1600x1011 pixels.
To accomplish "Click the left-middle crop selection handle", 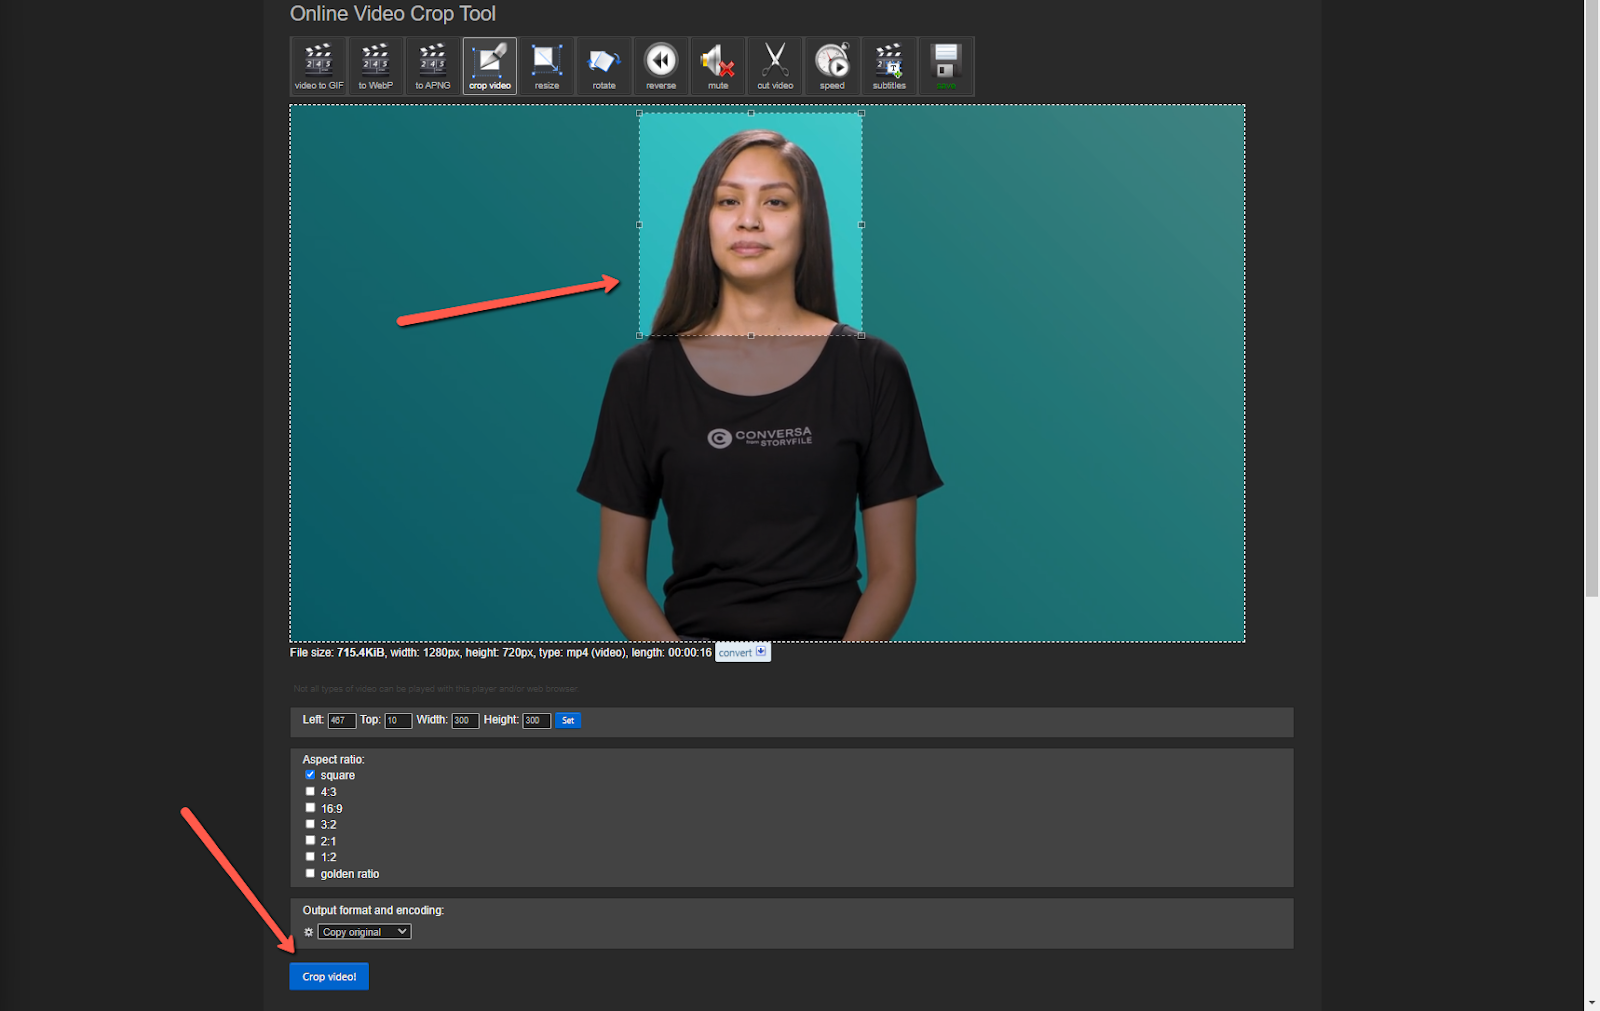I will [639, 224].
